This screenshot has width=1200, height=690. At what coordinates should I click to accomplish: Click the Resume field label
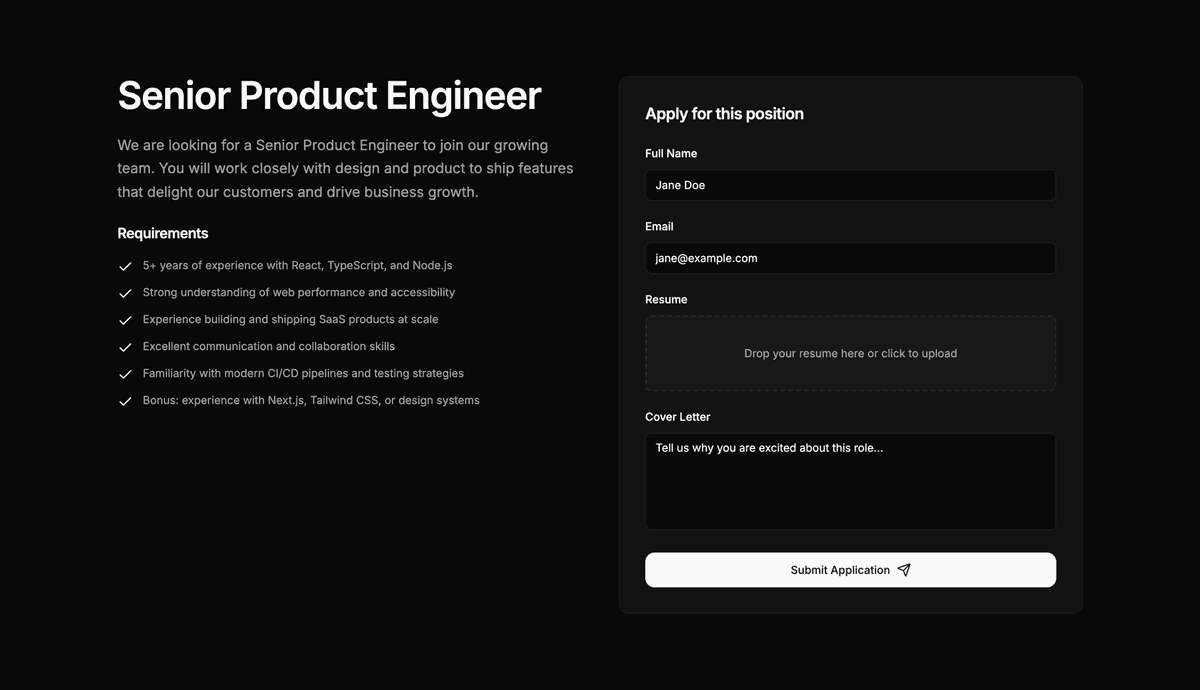[666, 299]
